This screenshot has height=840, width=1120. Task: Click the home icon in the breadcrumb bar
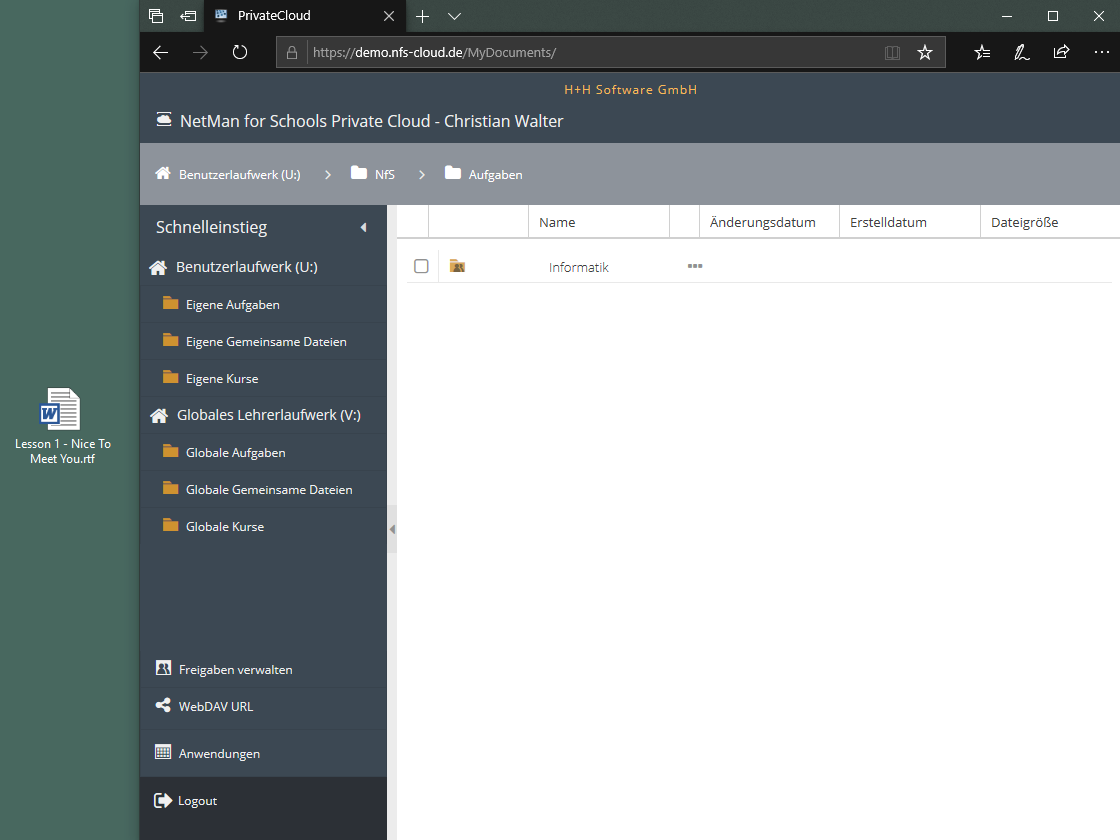(163, 174)
